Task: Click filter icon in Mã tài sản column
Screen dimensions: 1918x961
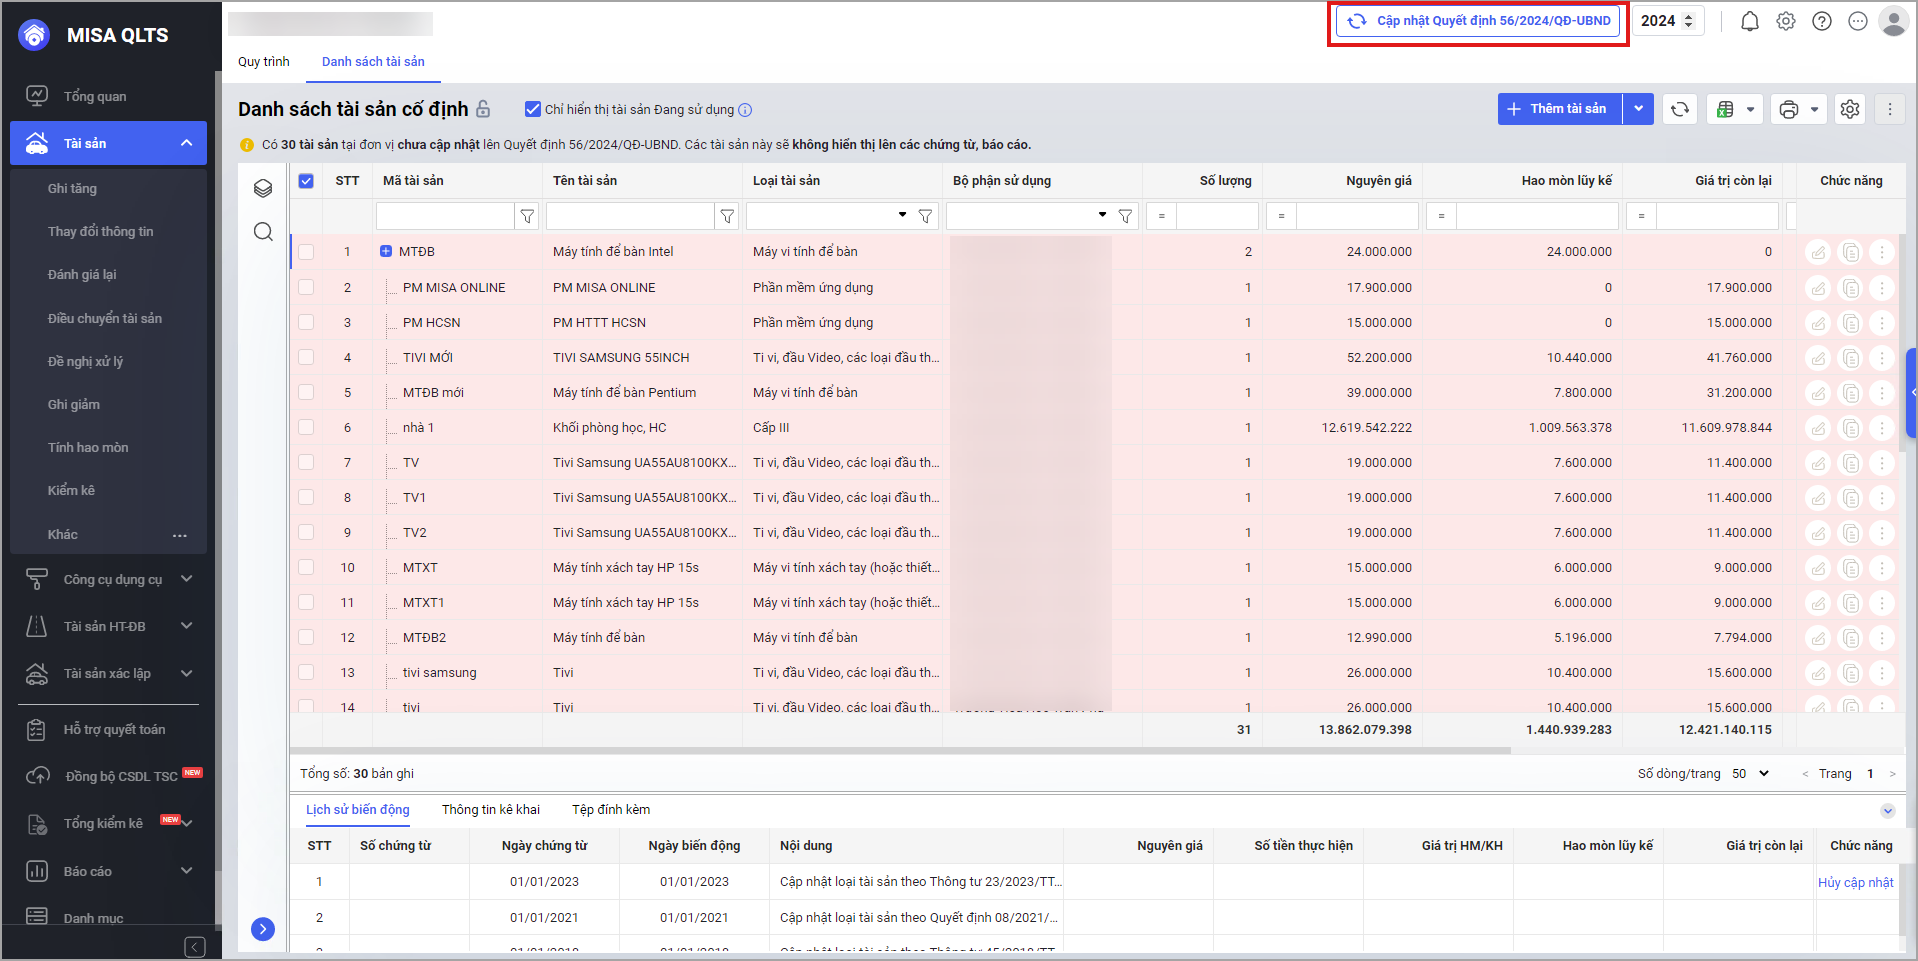Action: [x=527, y=216]
